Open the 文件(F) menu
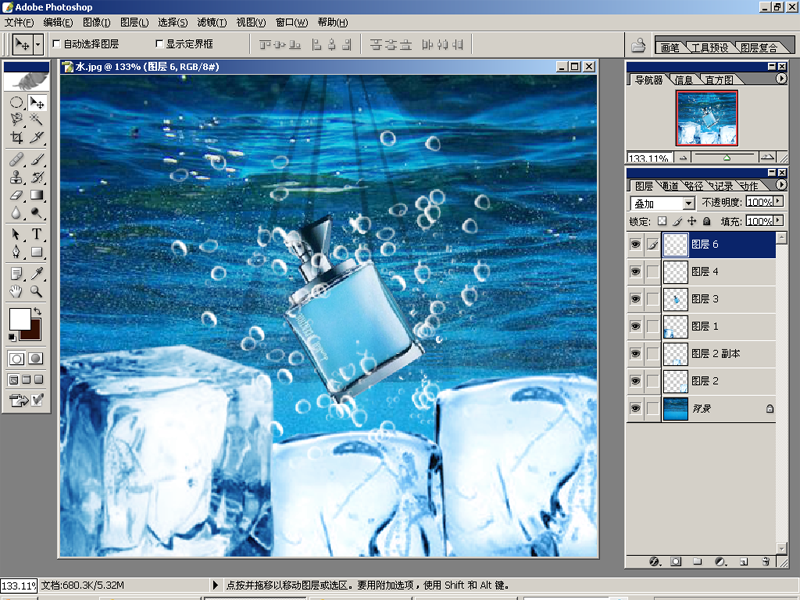 [x=19, y=22]
